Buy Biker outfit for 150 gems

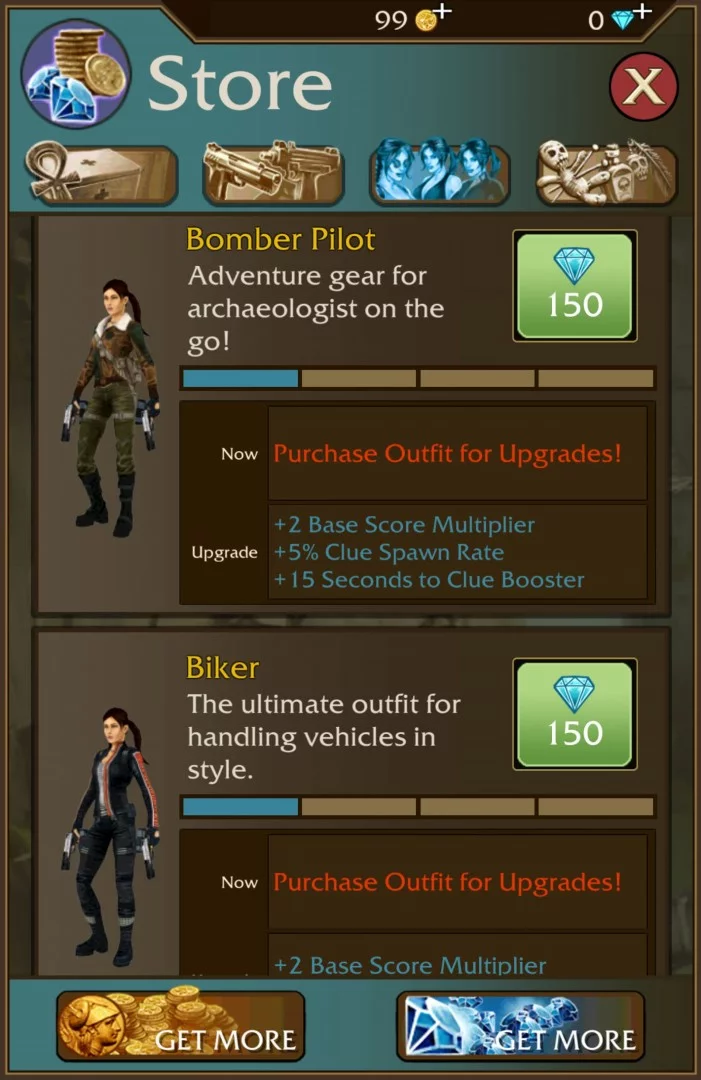(x=574, y=714)
